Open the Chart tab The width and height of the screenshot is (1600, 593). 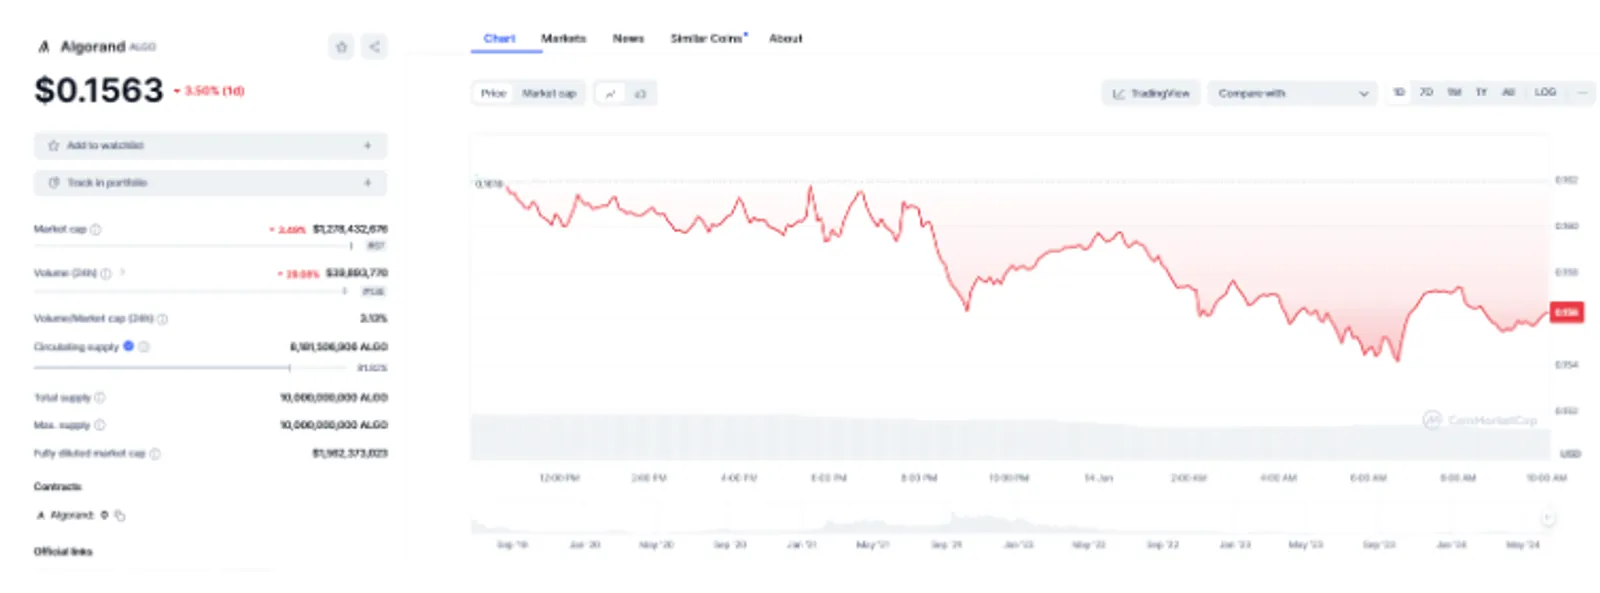click(499, 38)
